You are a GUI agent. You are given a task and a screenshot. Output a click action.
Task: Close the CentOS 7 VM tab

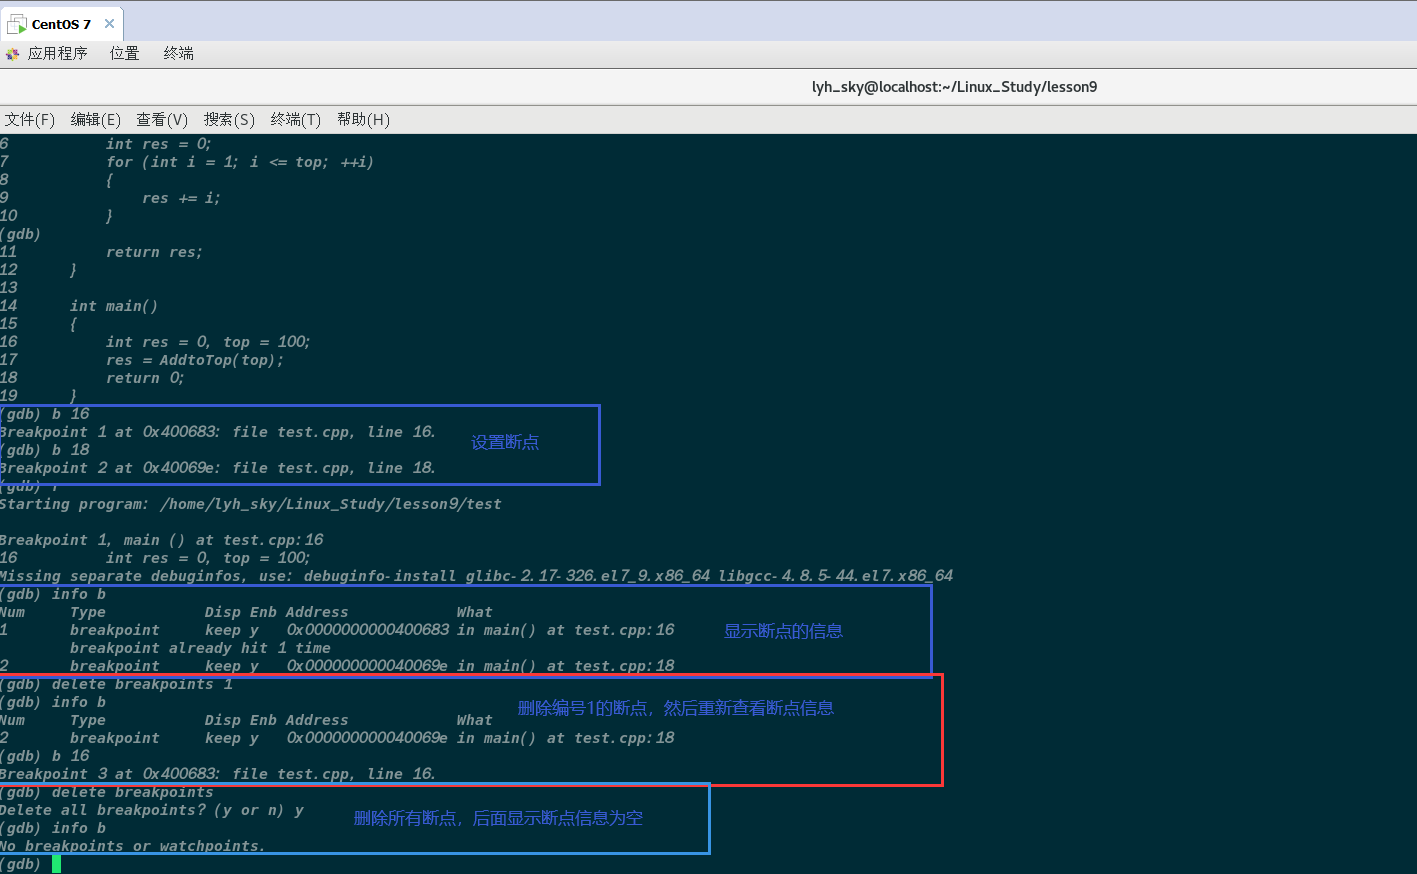pos(109,23)
